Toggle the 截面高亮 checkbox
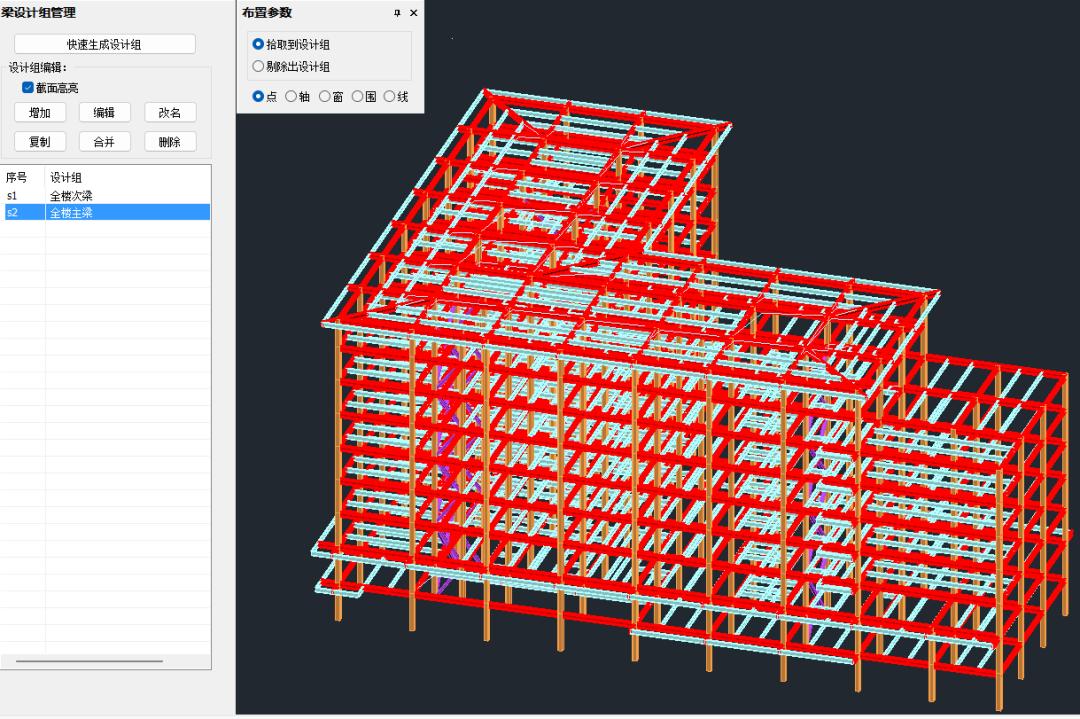This screenshot has width=1080, height=719. 28,88
